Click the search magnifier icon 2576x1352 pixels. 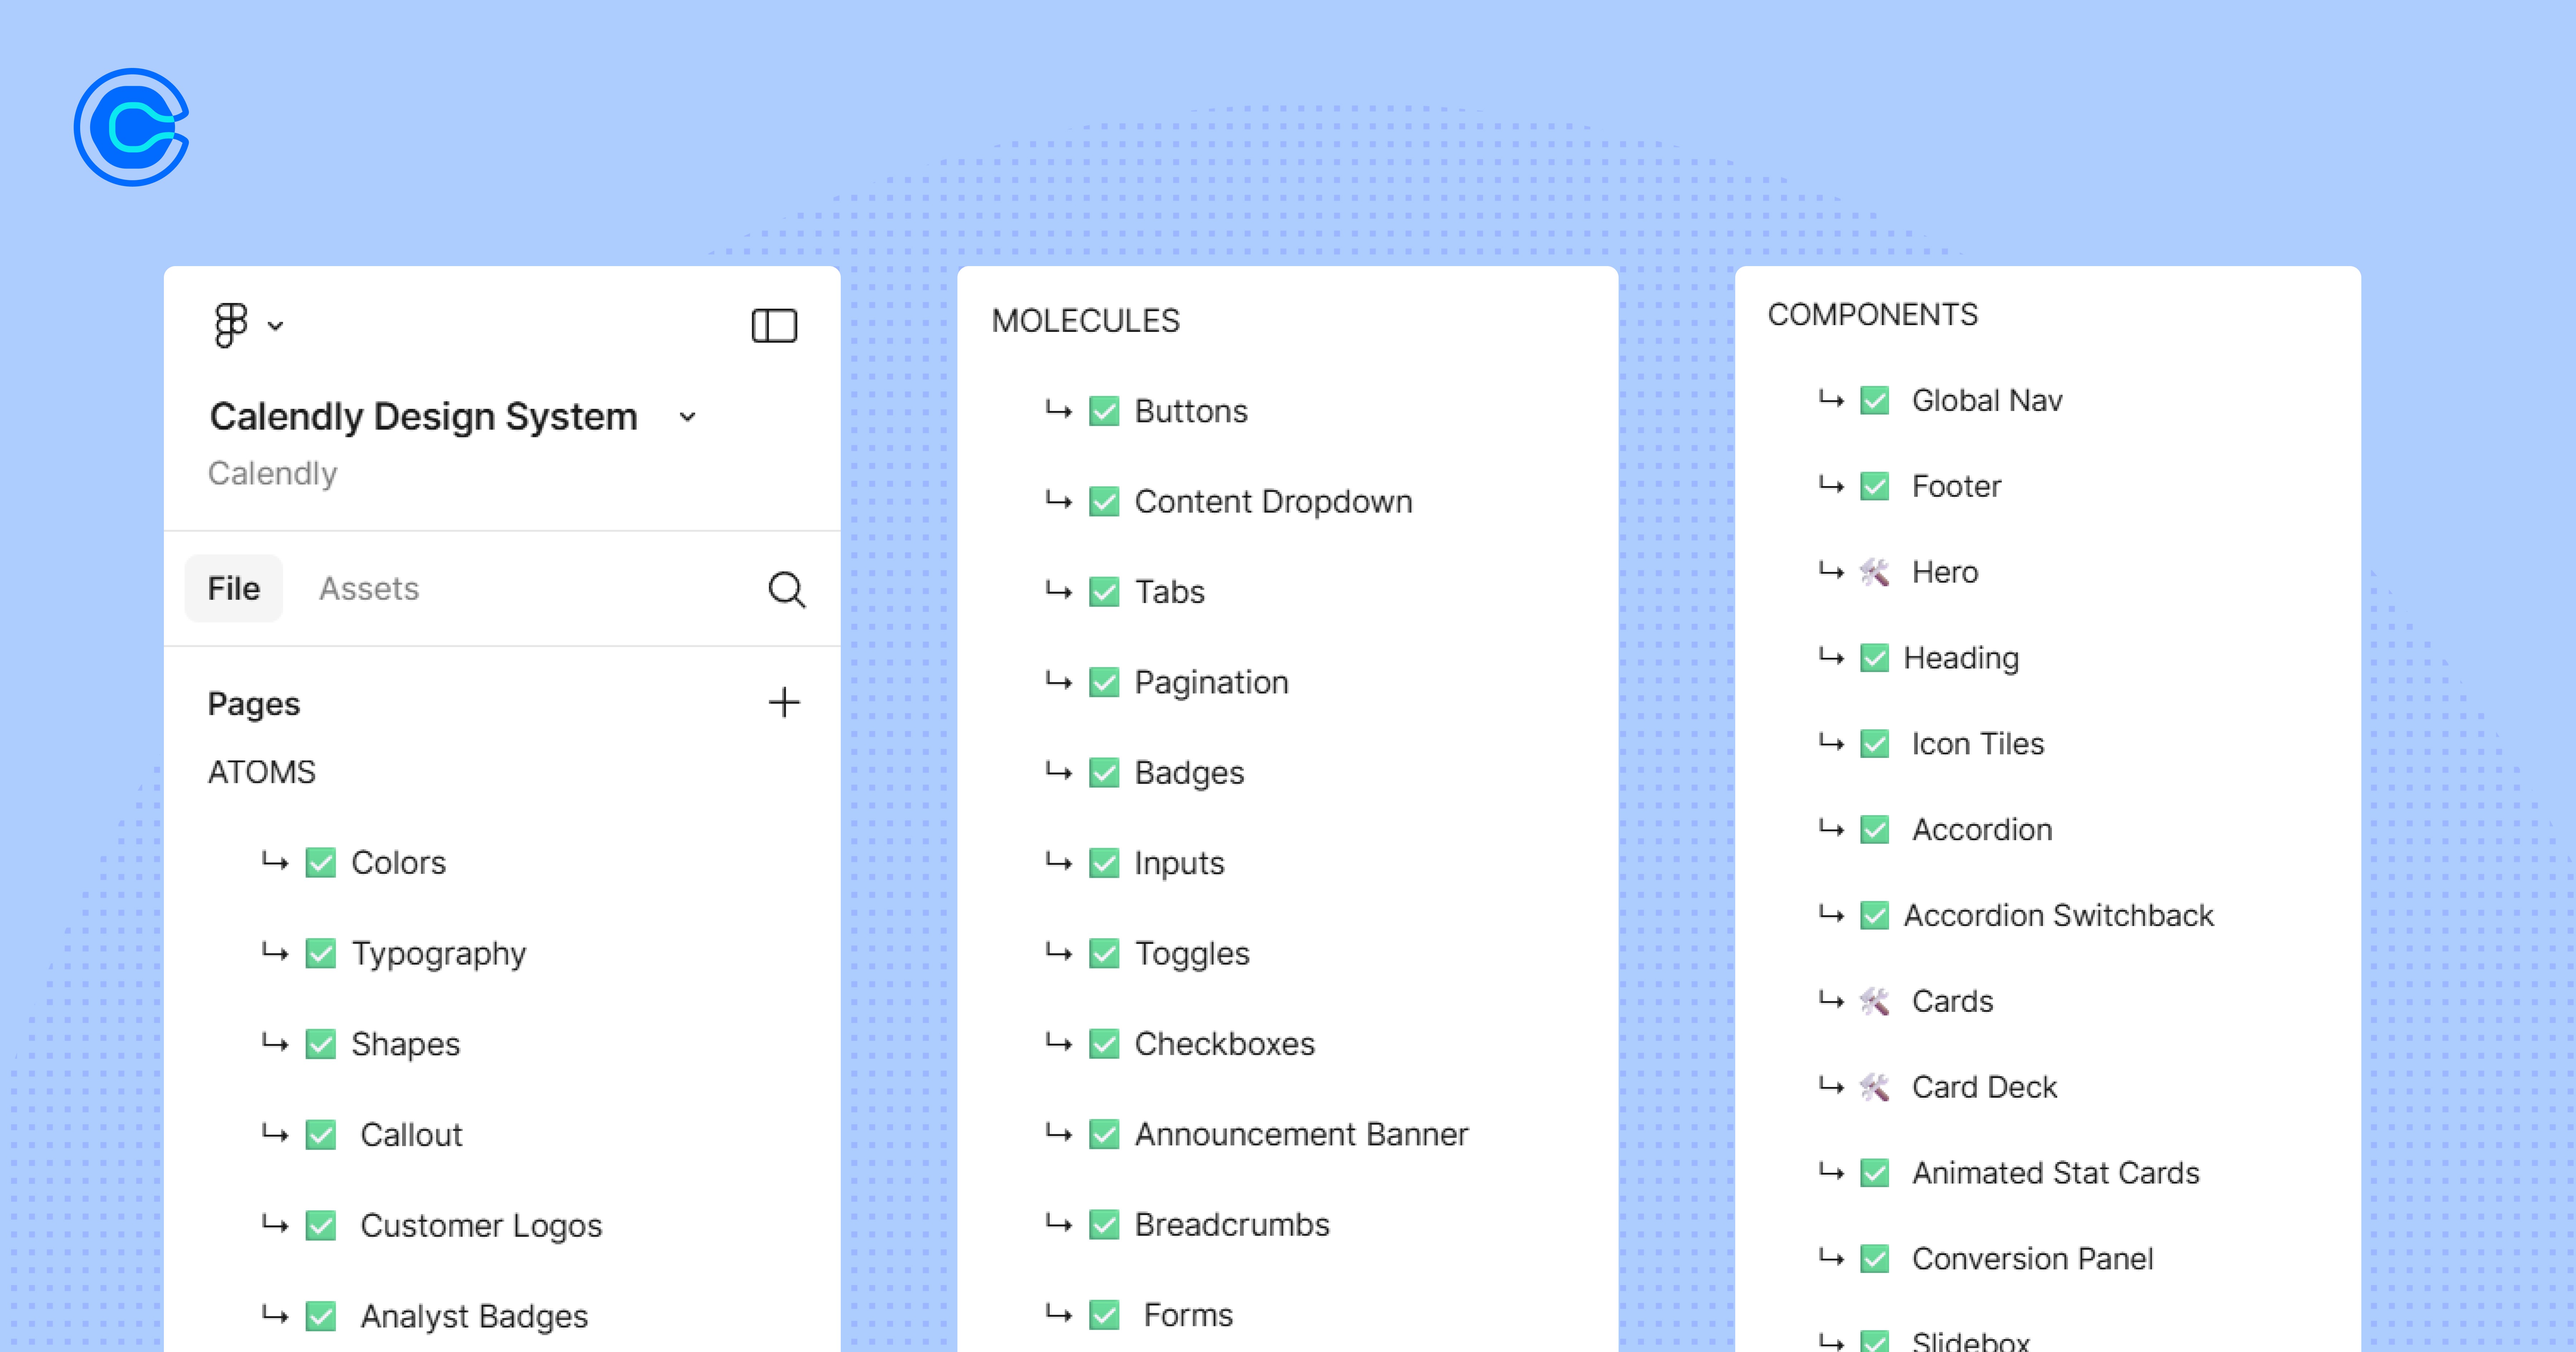tap(786, 589)
